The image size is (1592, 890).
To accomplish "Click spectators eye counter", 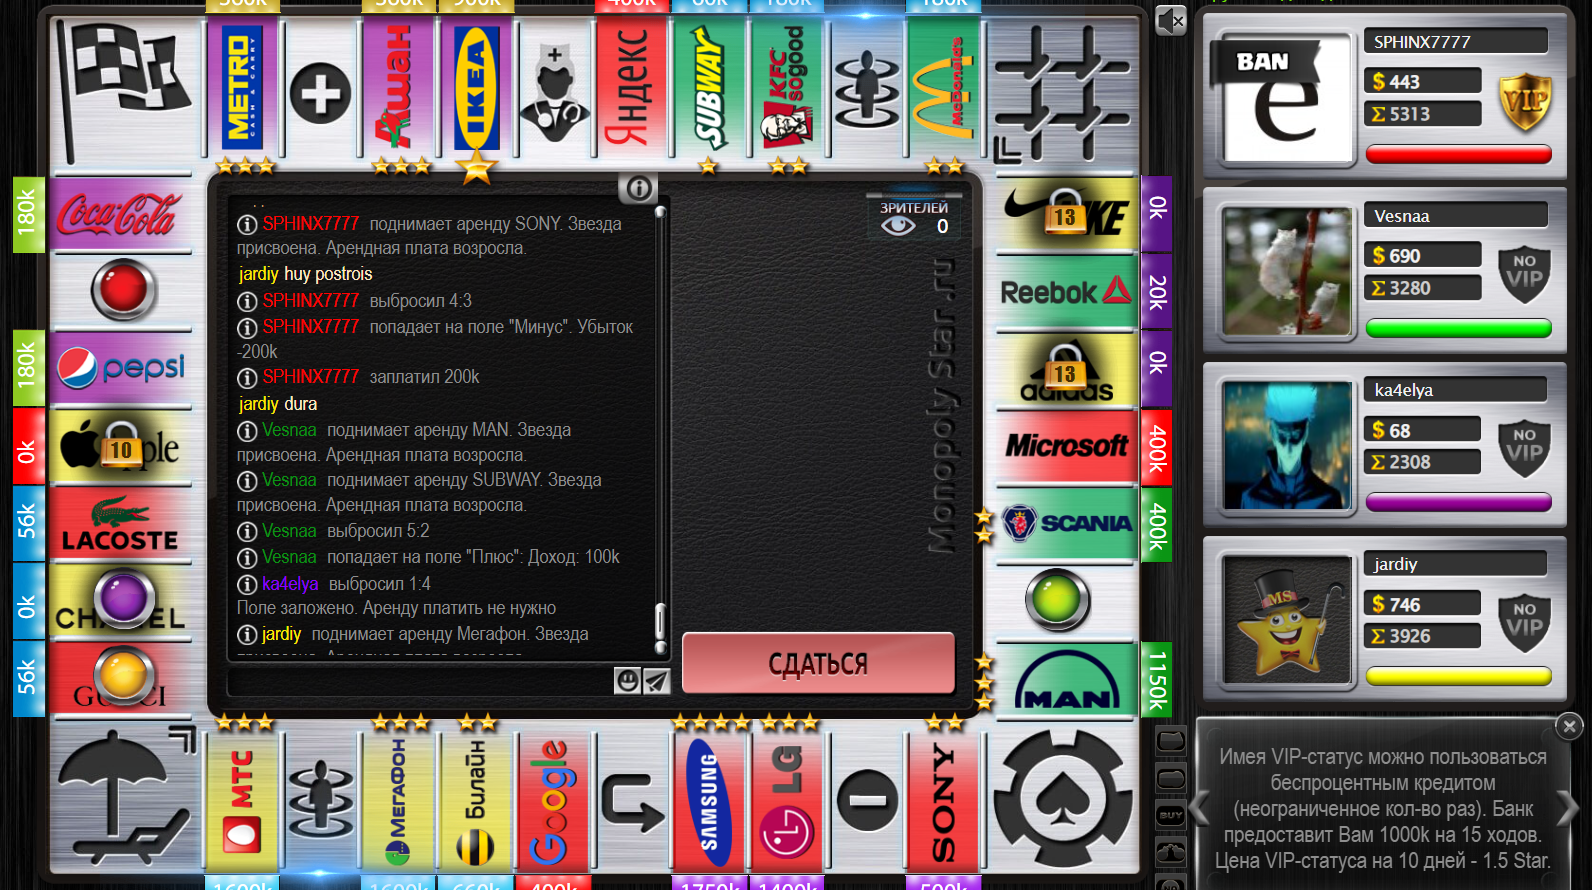I will (x=914, y=218).
